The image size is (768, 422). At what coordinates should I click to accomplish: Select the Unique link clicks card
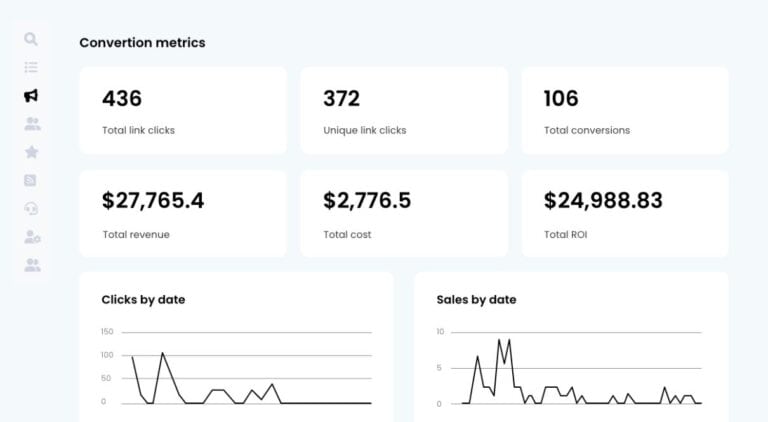pyautogui.click(x=404, y=111)
